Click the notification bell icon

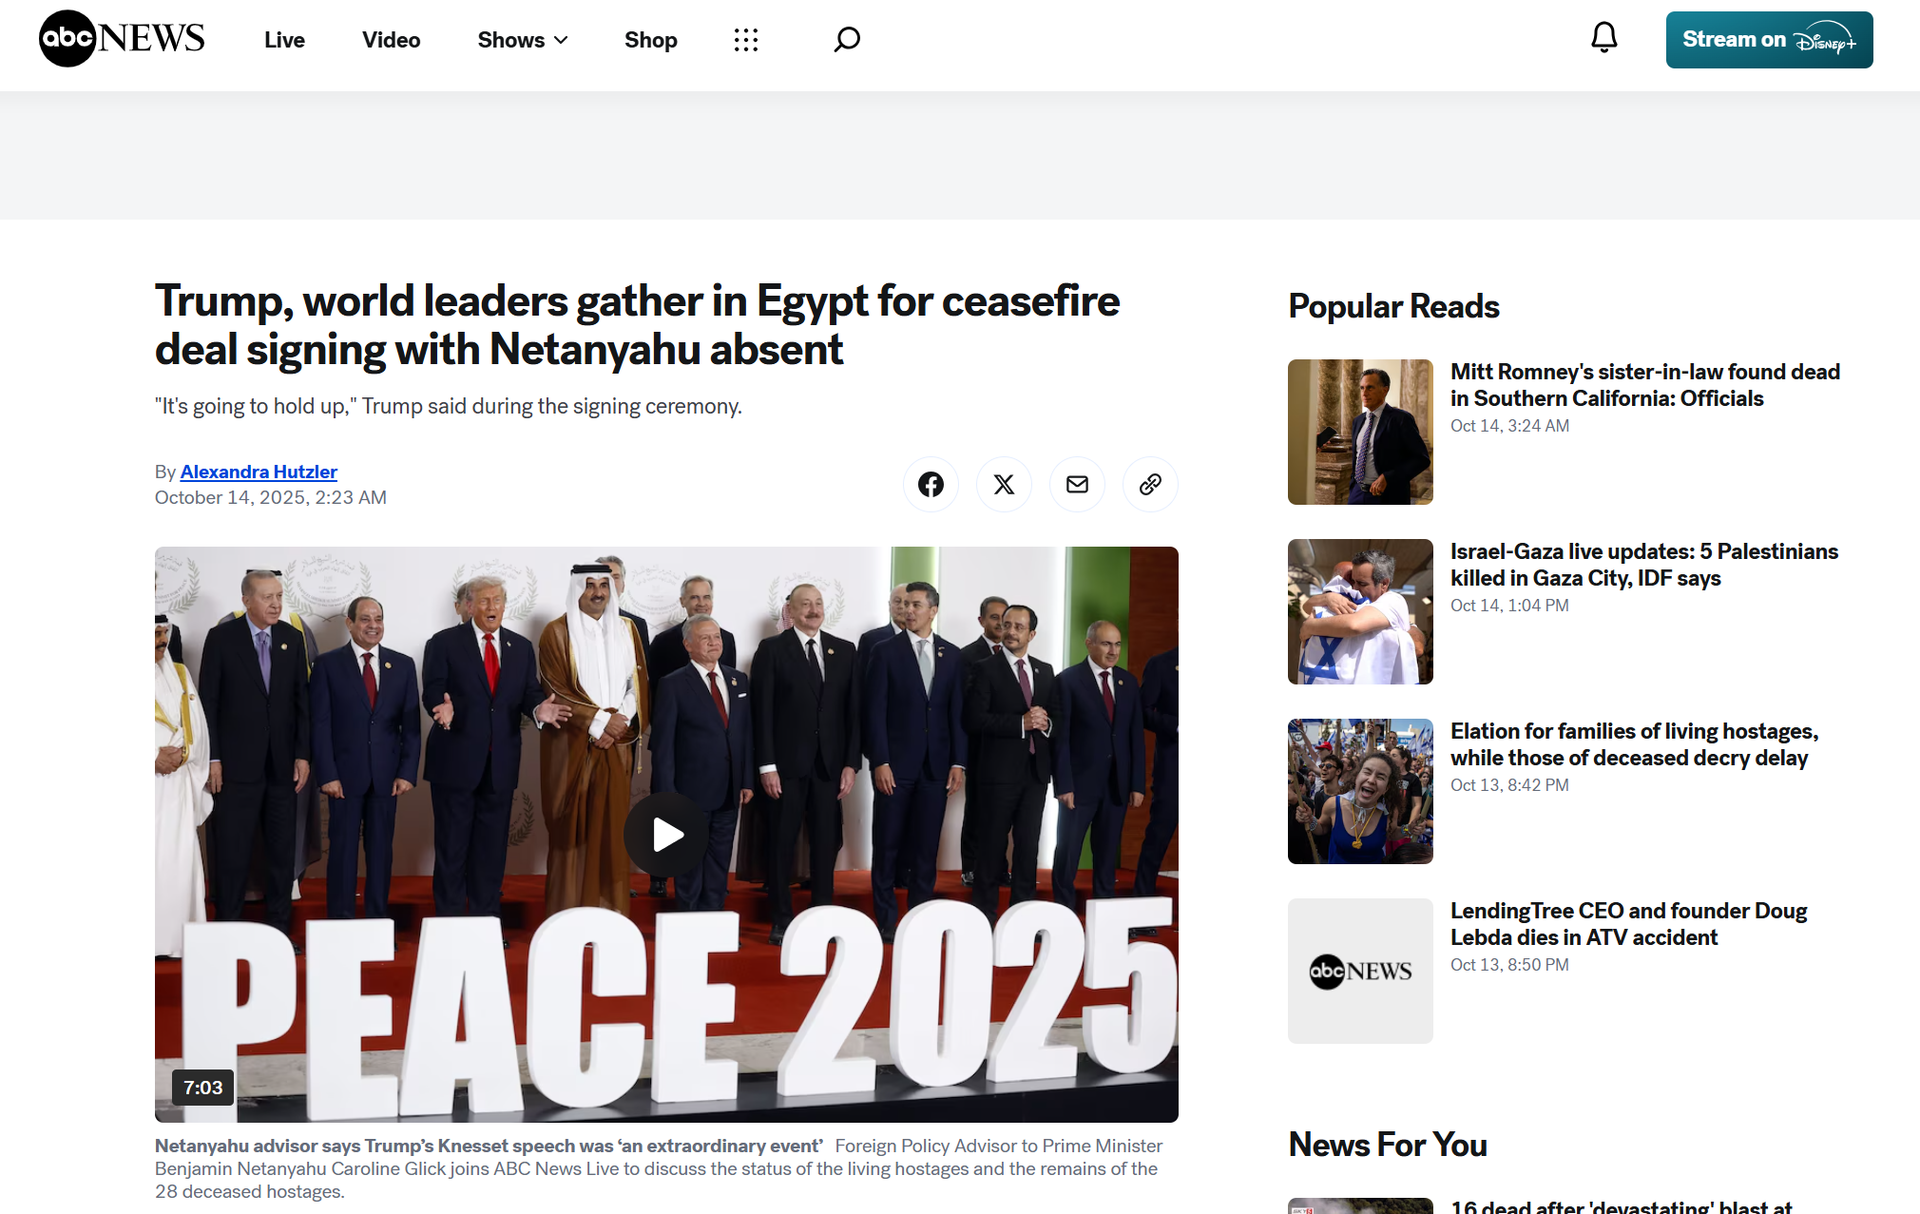[1604, 38]
